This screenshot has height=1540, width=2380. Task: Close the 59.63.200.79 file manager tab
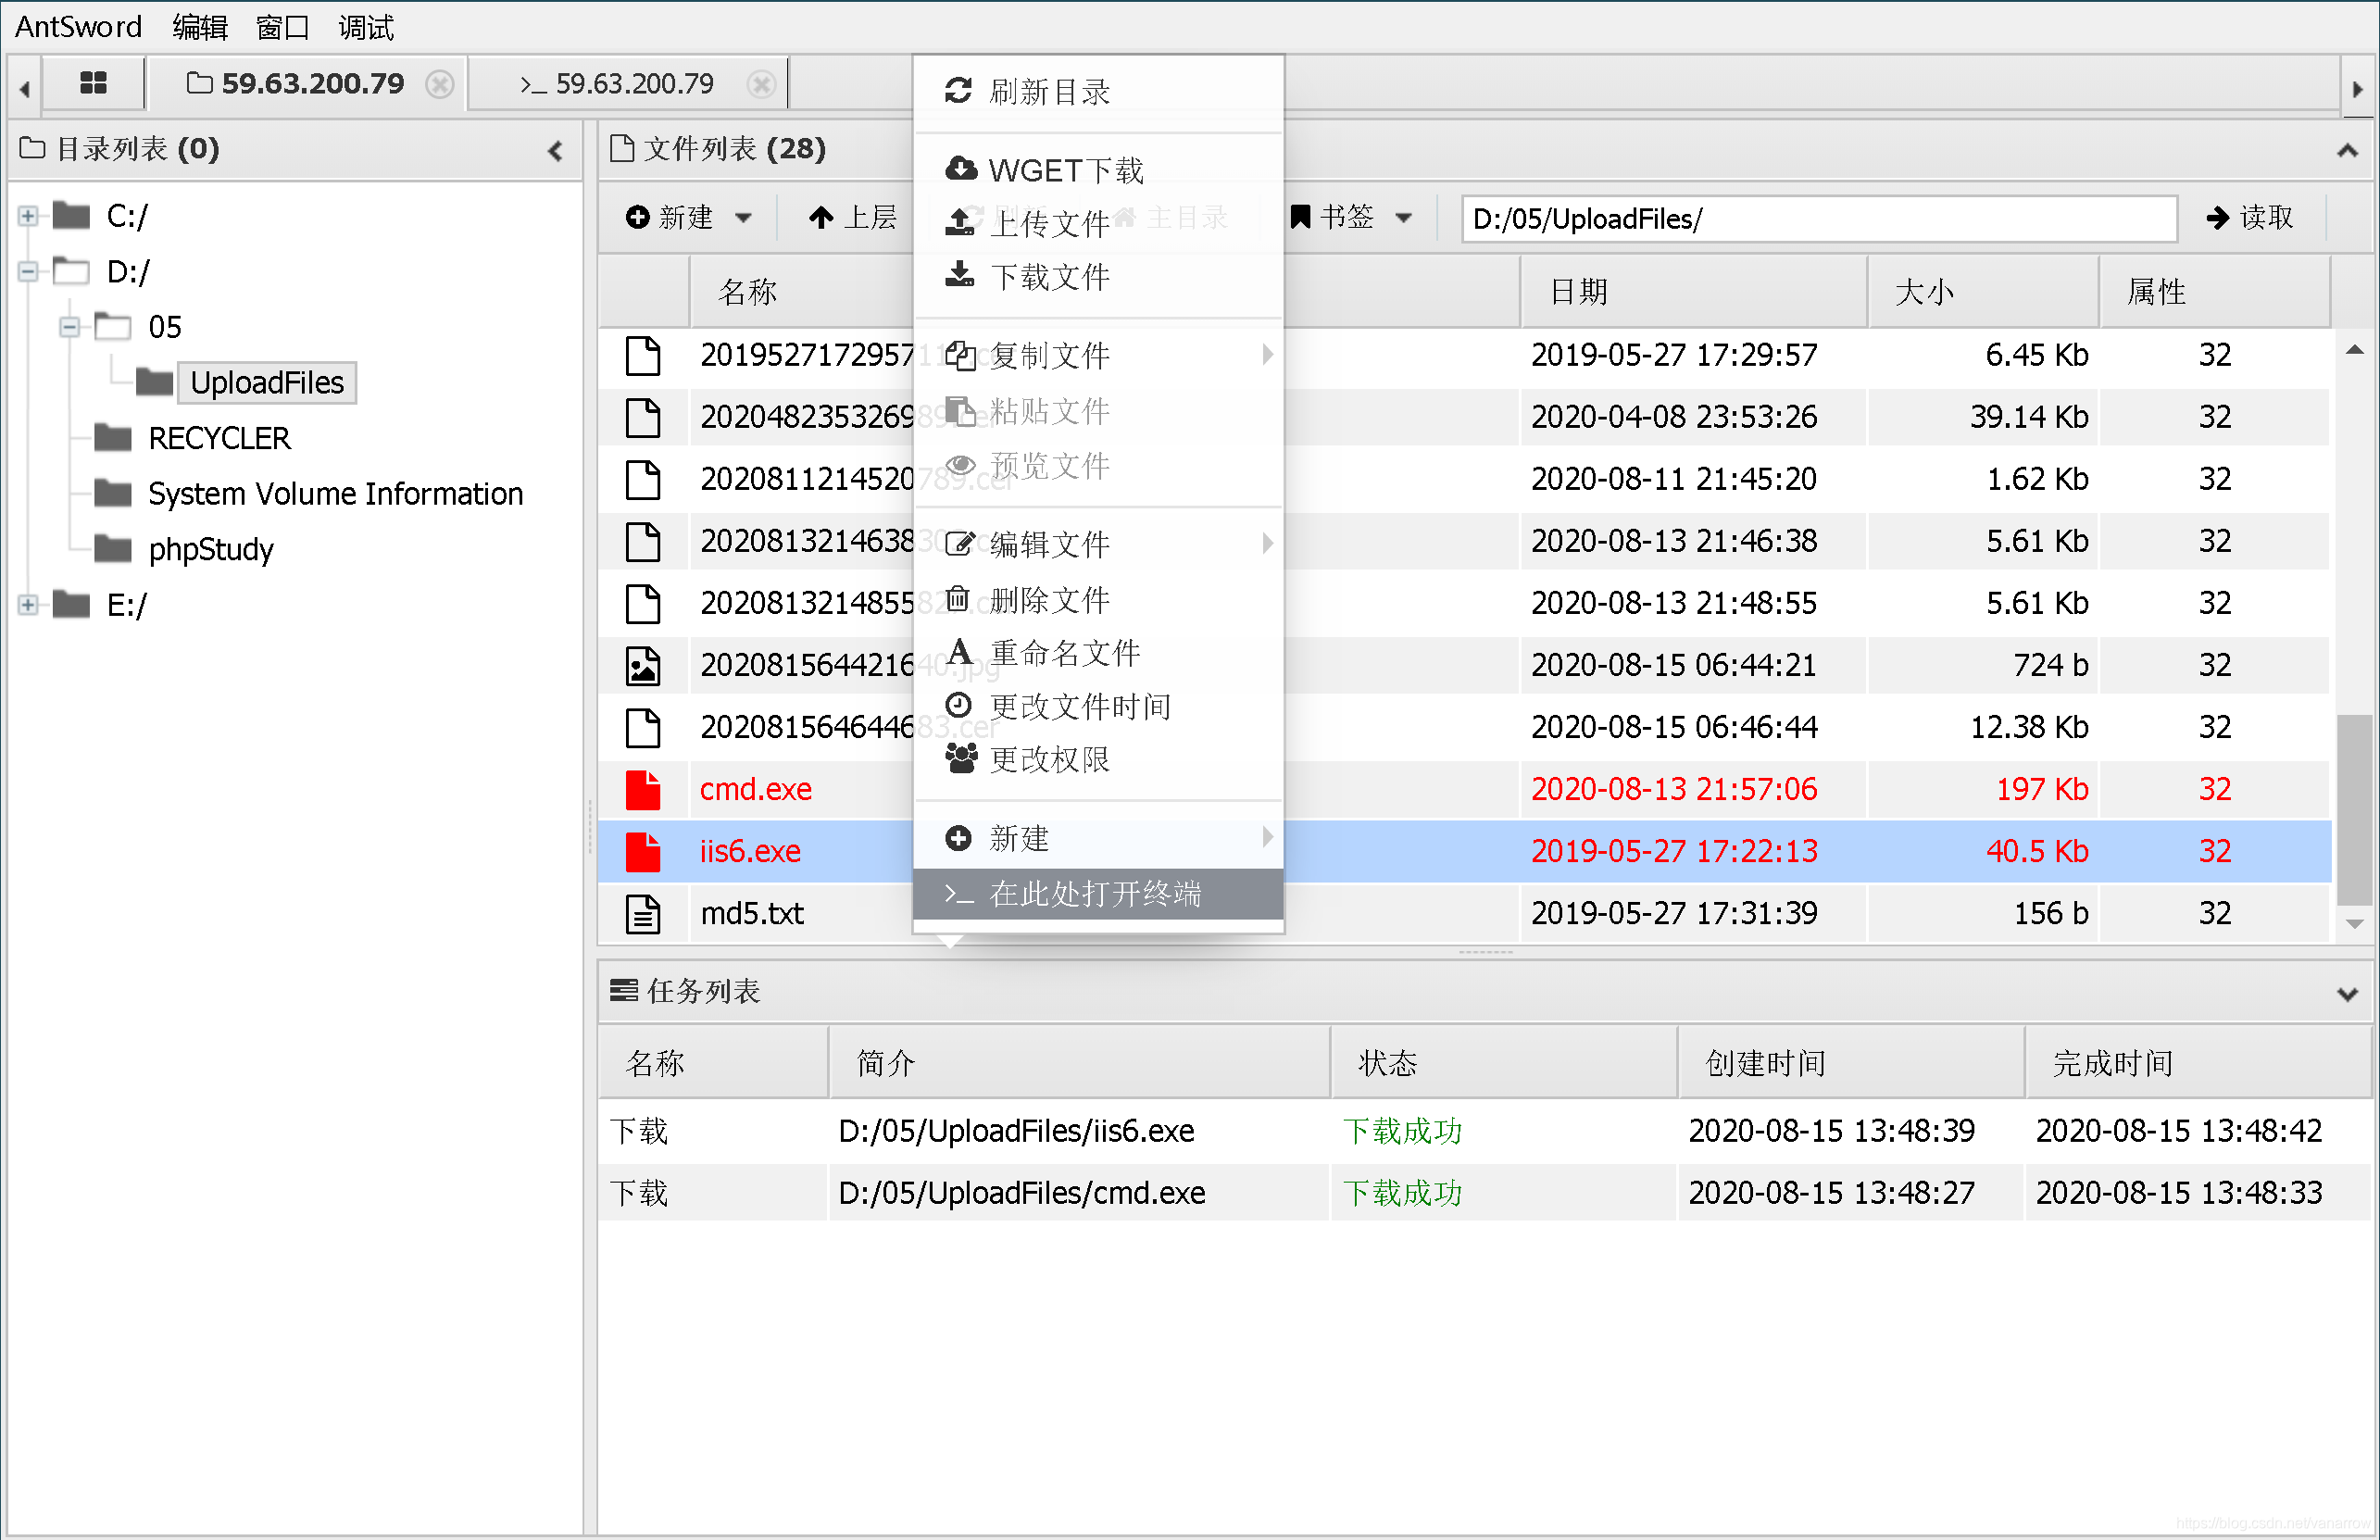(439, 84)
